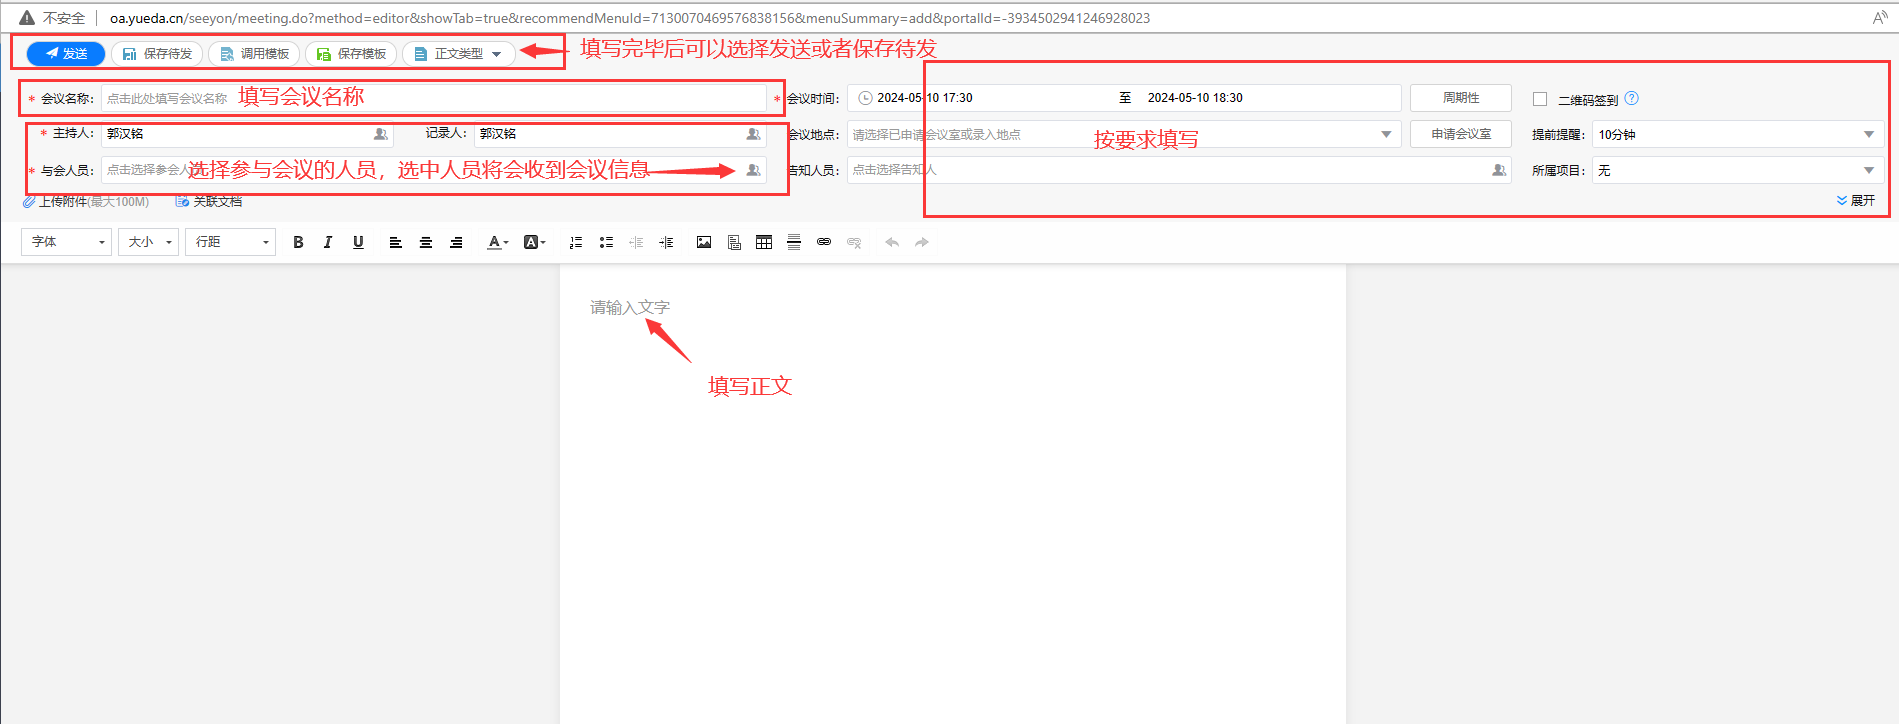This screenshot has width=1899, height=724.
Task: Toggle italic text formatting
Action: (328, 242)
